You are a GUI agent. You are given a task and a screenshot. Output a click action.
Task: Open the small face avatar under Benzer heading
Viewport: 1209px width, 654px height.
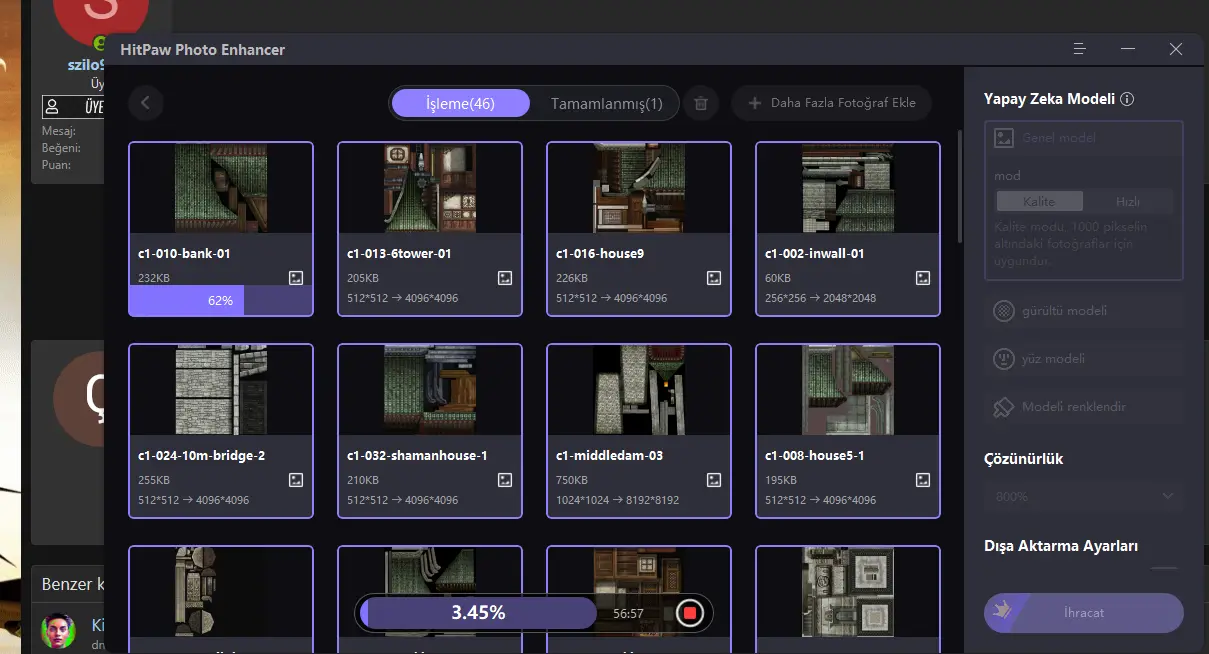[58, 631]
